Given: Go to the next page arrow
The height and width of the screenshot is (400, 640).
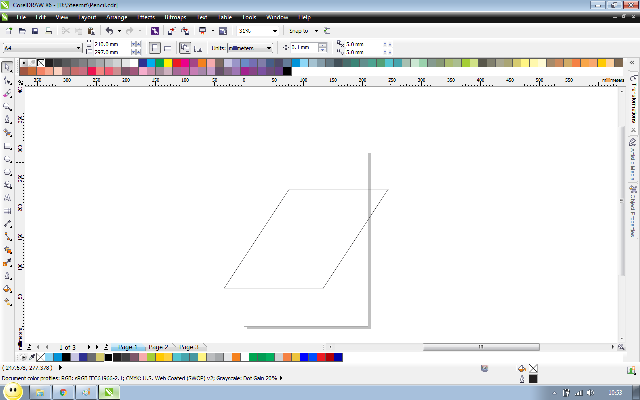Looking at the screenshot, I should coord(89,347).
